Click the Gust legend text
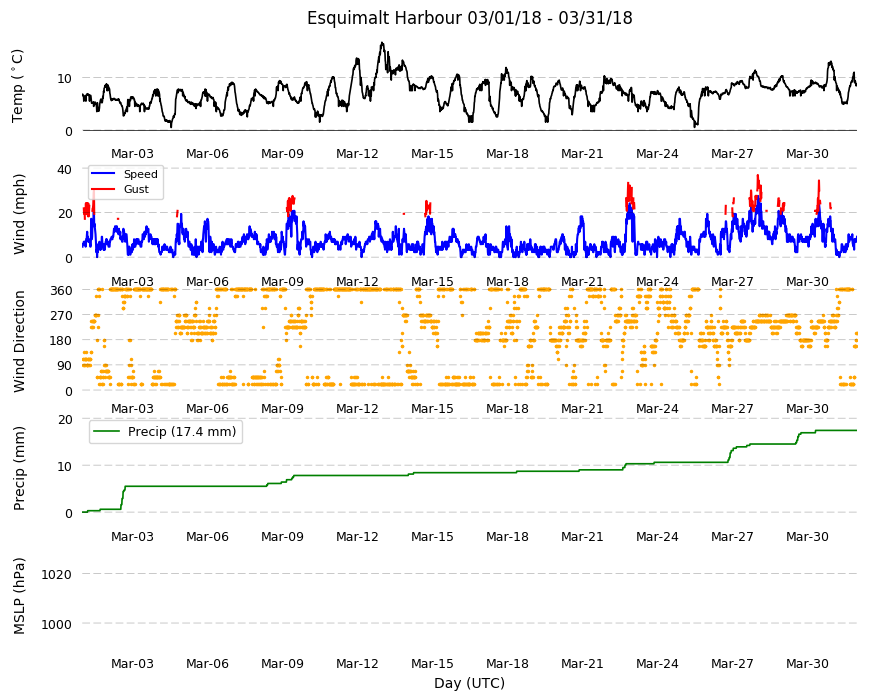The height and width of the screenshot is (700, 870). tap(136, 189)
